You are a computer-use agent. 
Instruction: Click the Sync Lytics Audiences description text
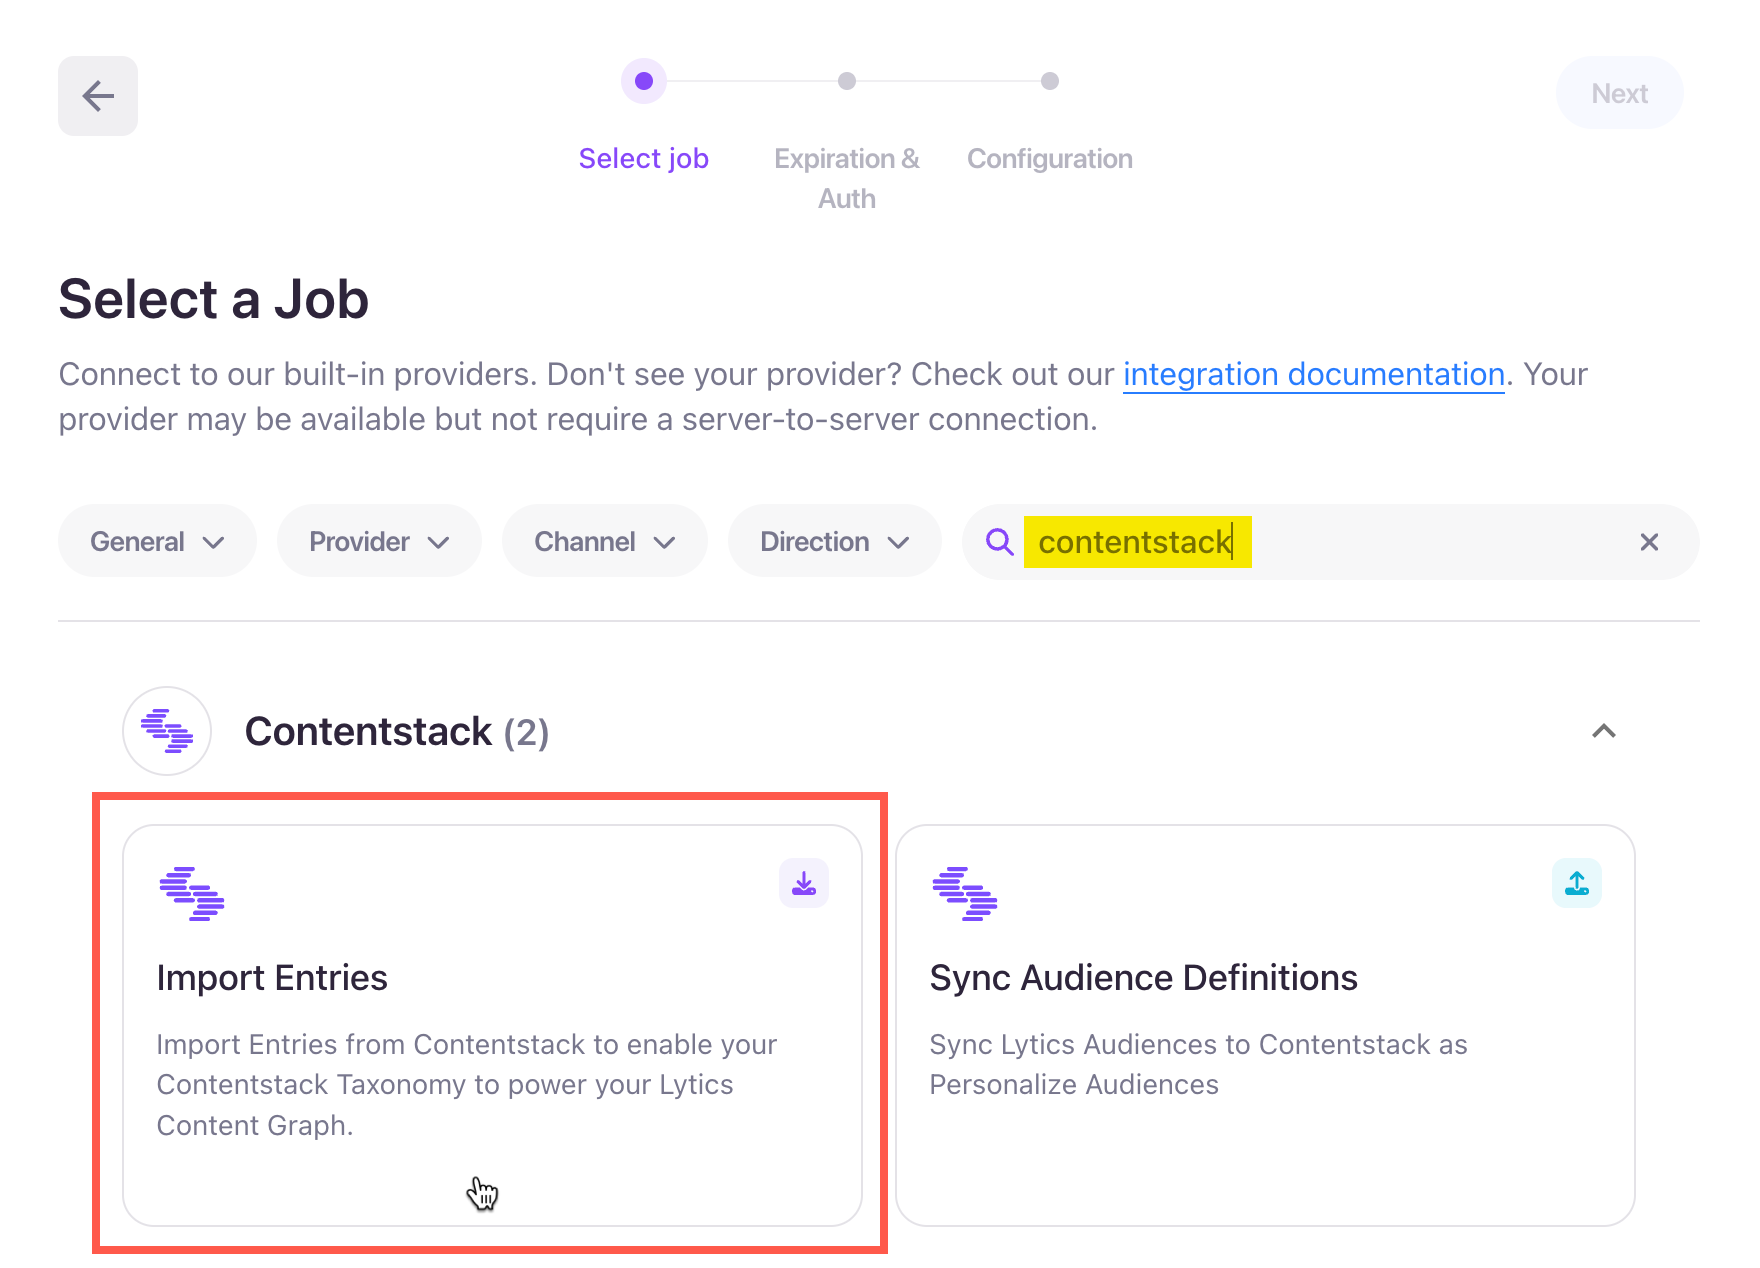pos(1198,1064)
